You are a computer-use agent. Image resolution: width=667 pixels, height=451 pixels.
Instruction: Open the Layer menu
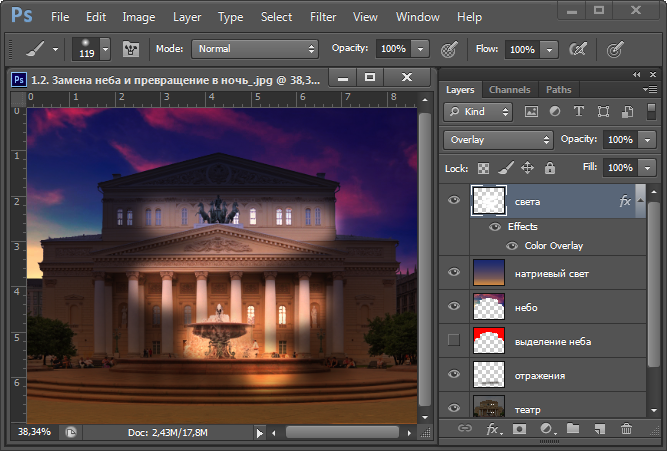(187, 17)
